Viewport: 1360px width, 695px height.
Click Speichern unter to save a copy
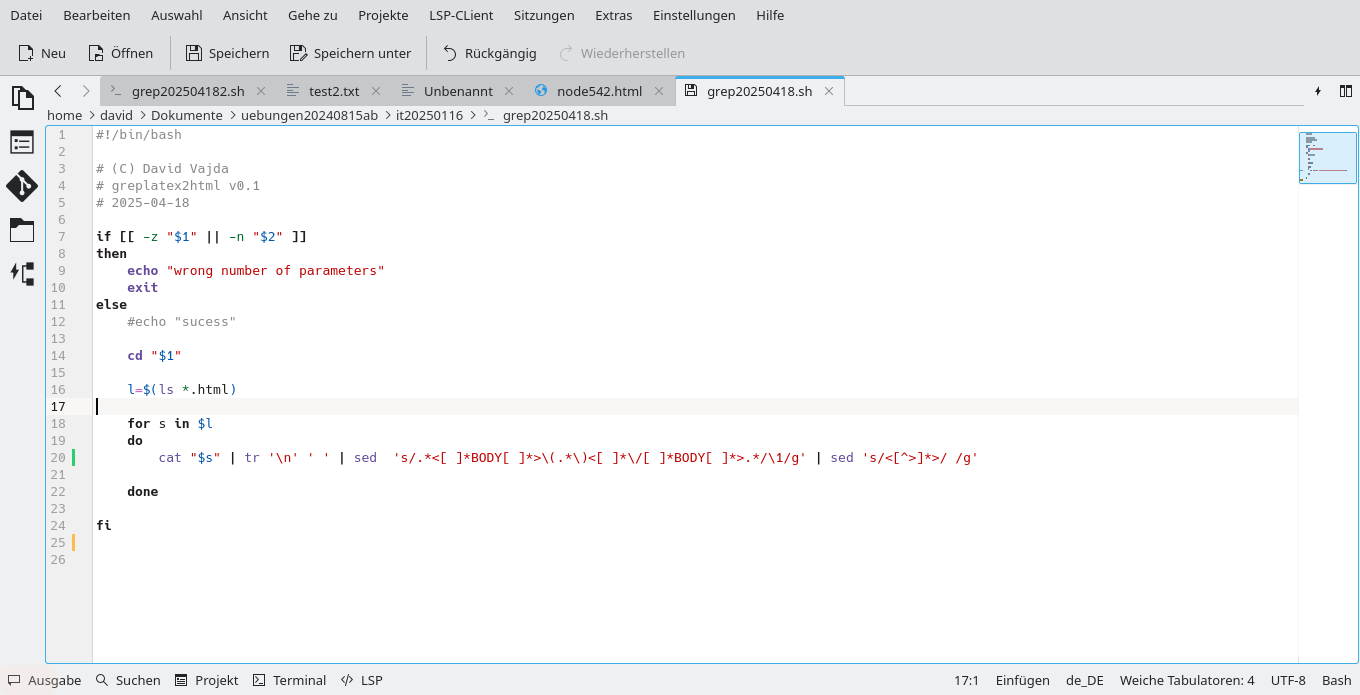pyautogui.click(x=350, y=53)
